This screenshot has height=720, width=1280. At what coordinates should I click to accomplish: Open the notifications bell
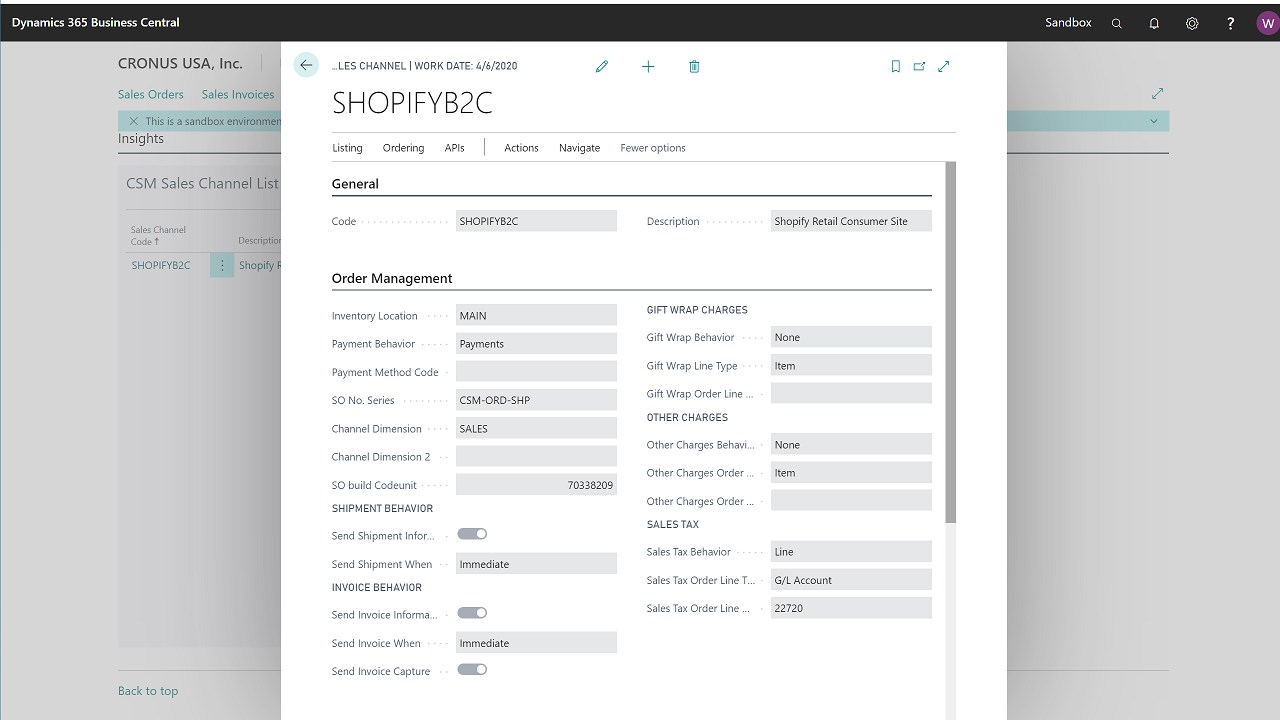[x=1154, y=23]
